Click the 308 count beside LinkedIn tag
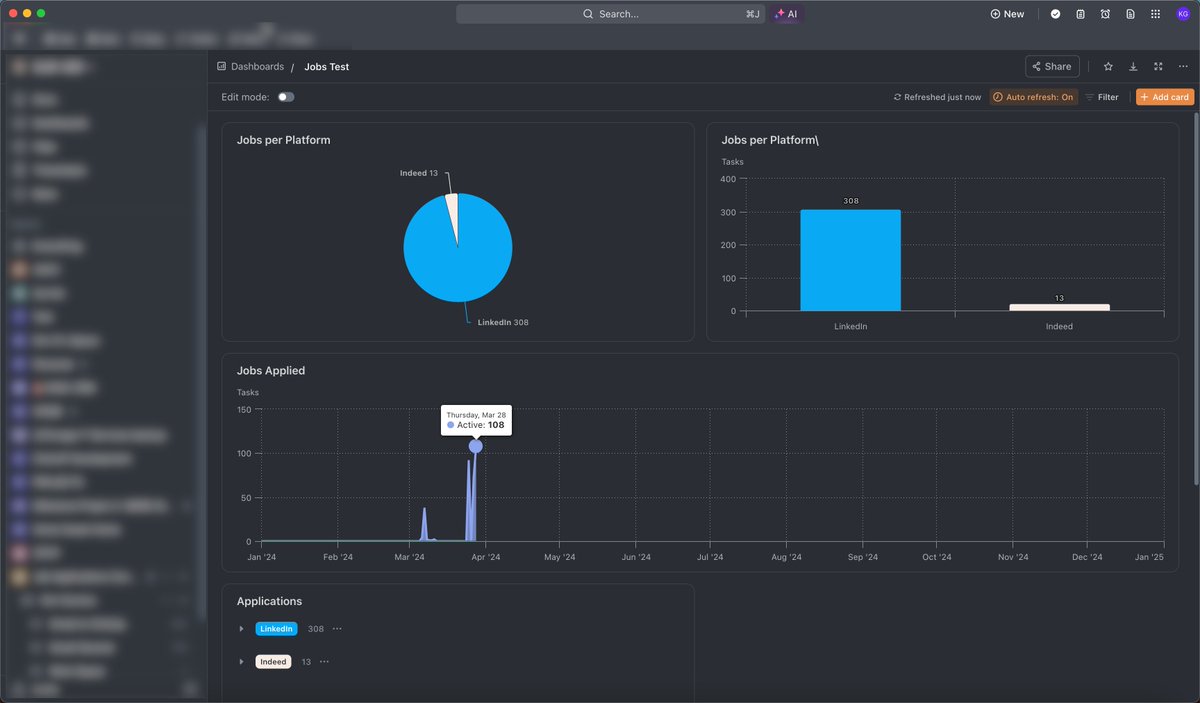The image size is (1200, 703). [316, 629]
